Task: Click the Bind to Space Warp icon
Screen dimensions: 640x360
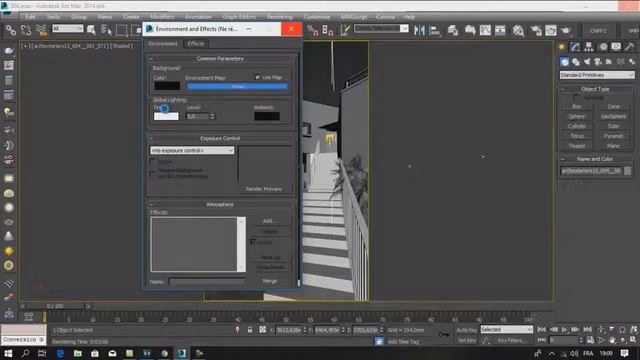Action: [x=41, y=30]
